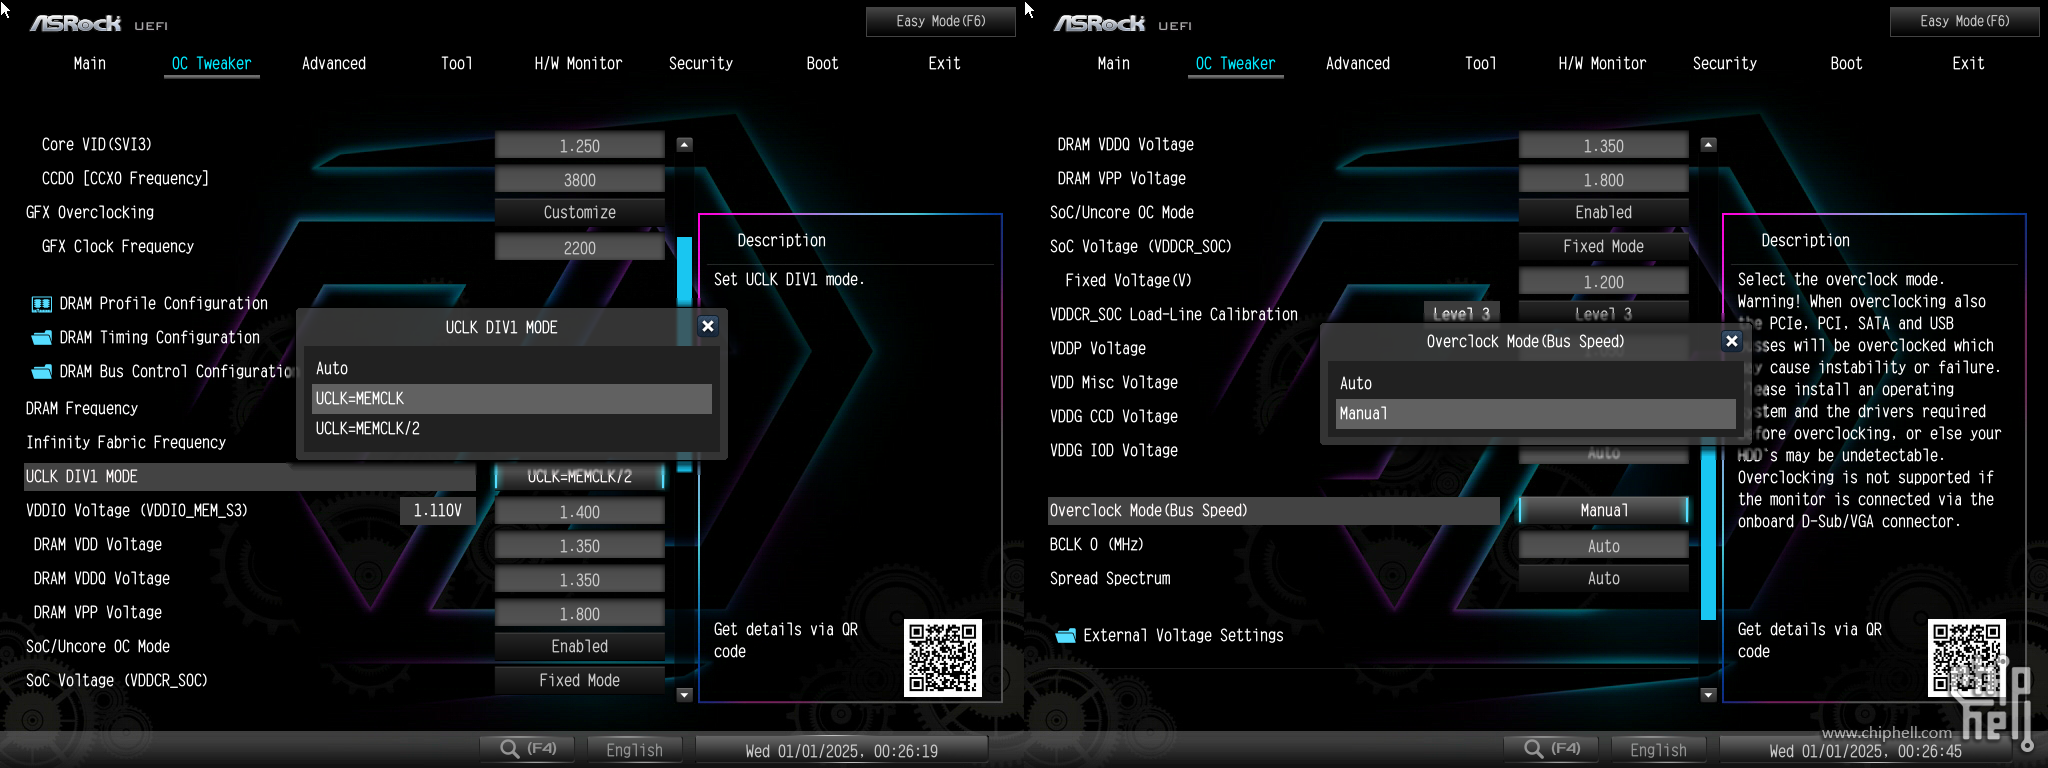Switch to Advanced tab on left screen

334,64
